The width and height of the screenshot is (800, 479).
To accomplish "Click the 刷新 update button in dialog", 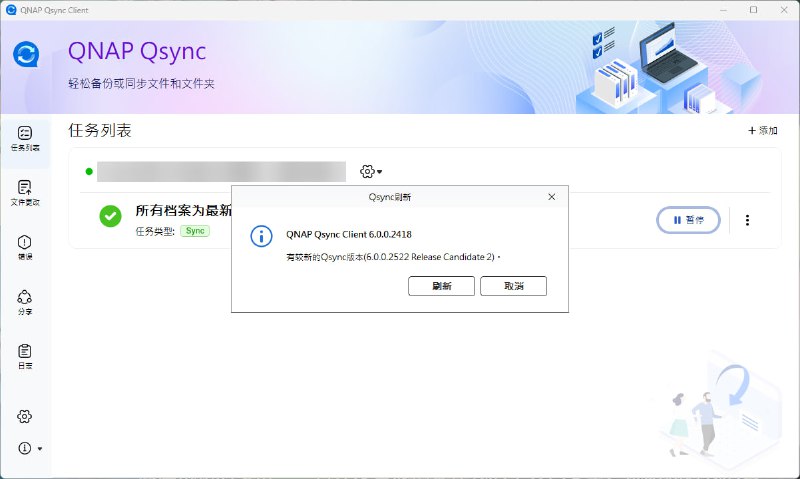I will click(x=441, y=286).
